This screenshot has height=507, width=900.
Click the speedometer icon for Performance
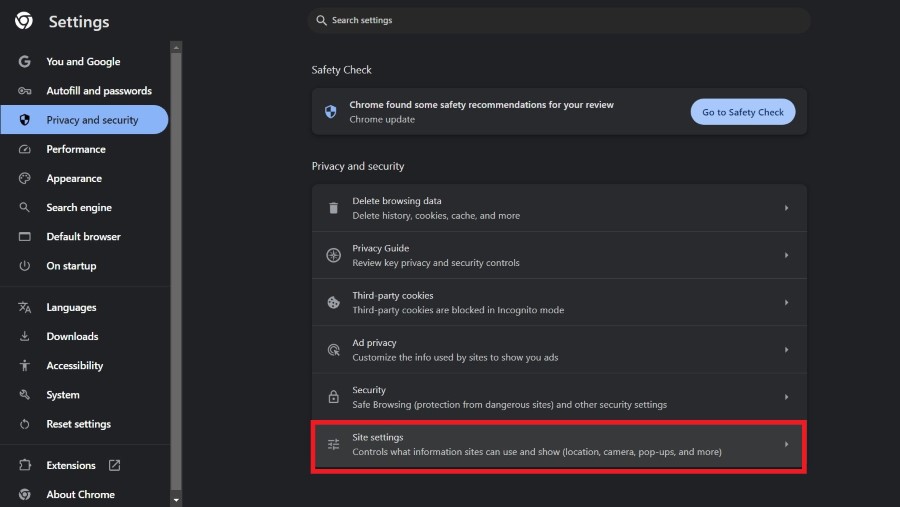(24, 149)
